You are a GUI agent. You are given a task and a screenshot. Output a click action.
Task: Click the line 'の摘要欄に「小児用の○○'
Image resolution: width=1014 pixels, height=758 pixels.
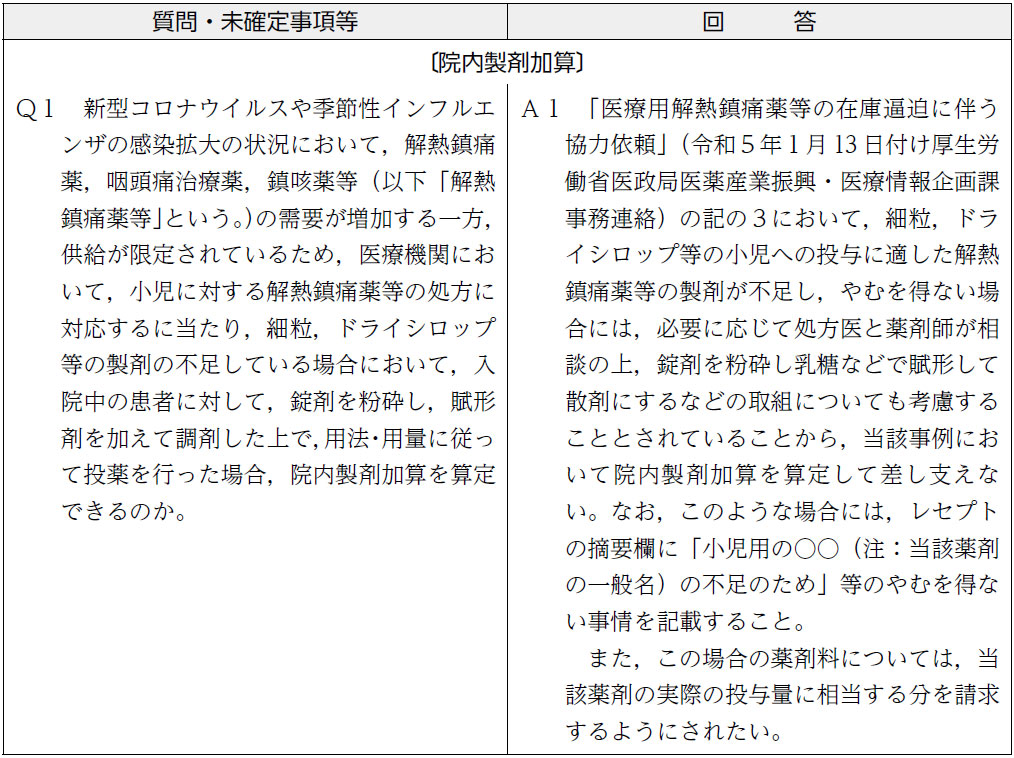pos(782,548)
